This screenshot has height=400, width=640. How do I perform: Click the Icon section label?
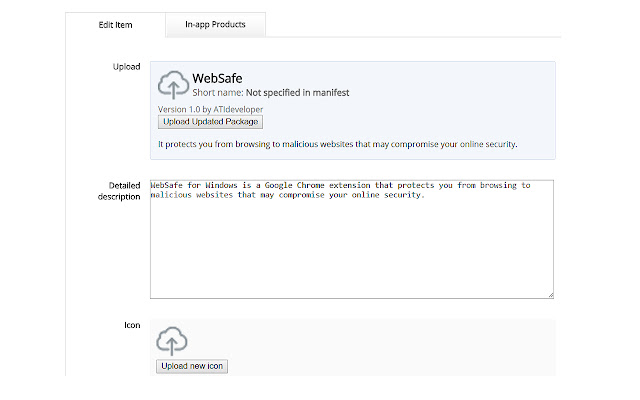(131, 325)
